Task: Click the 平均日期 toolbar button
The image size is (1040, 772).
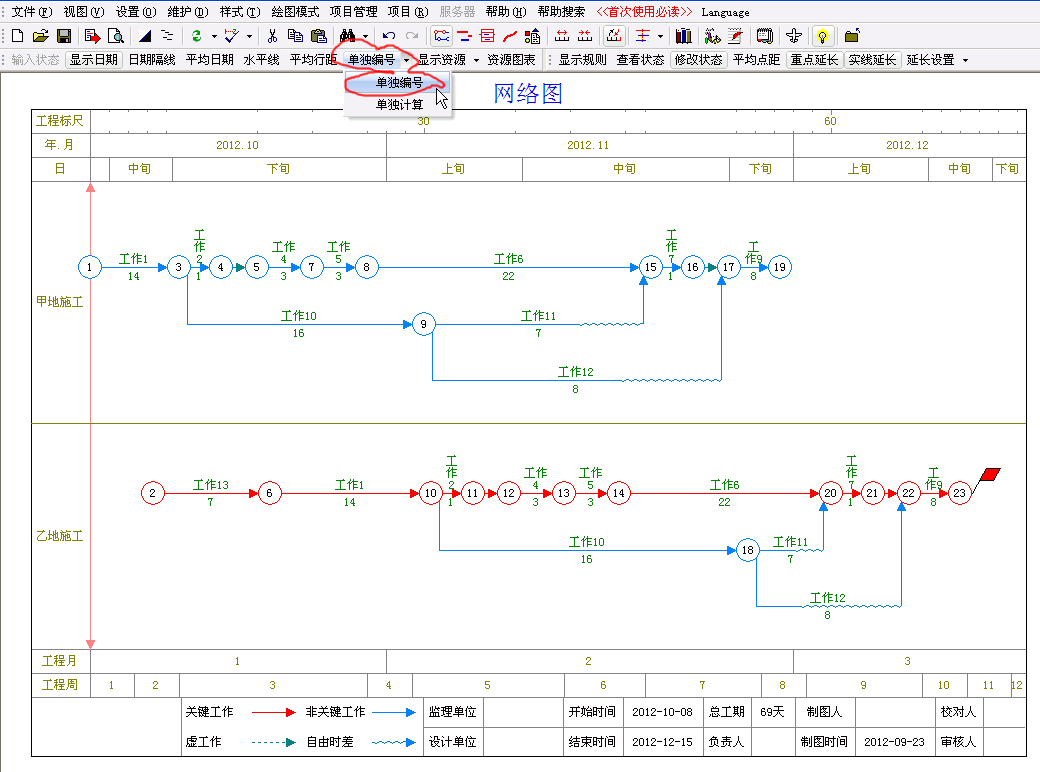Action: point(210,60)
